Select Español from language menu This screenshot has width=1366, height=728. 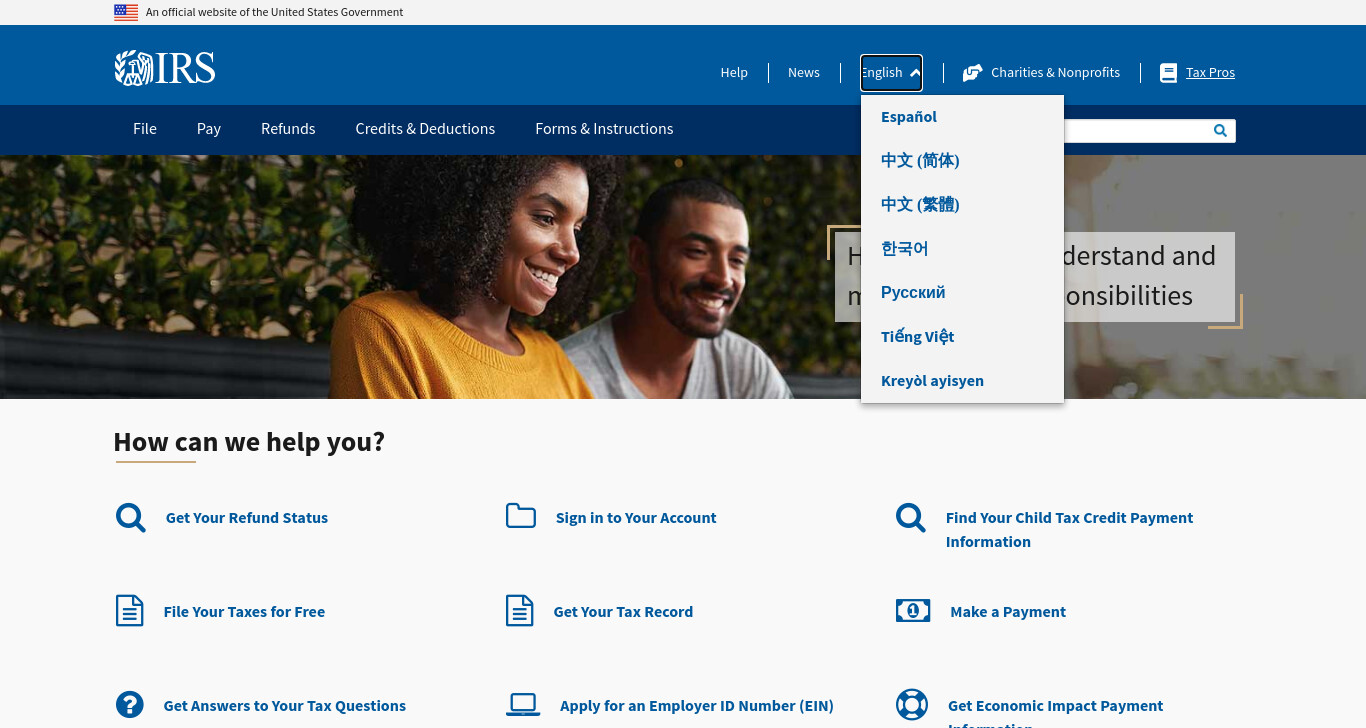tap(909, 117)
